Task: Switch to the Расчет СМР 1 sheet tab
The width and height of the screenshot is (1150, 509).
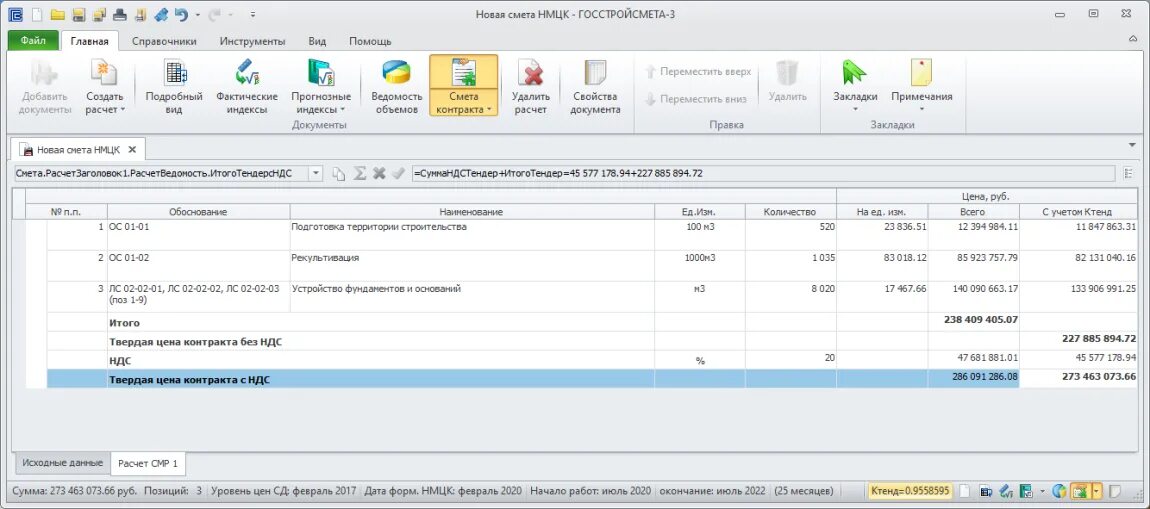Action: (148, 464)
